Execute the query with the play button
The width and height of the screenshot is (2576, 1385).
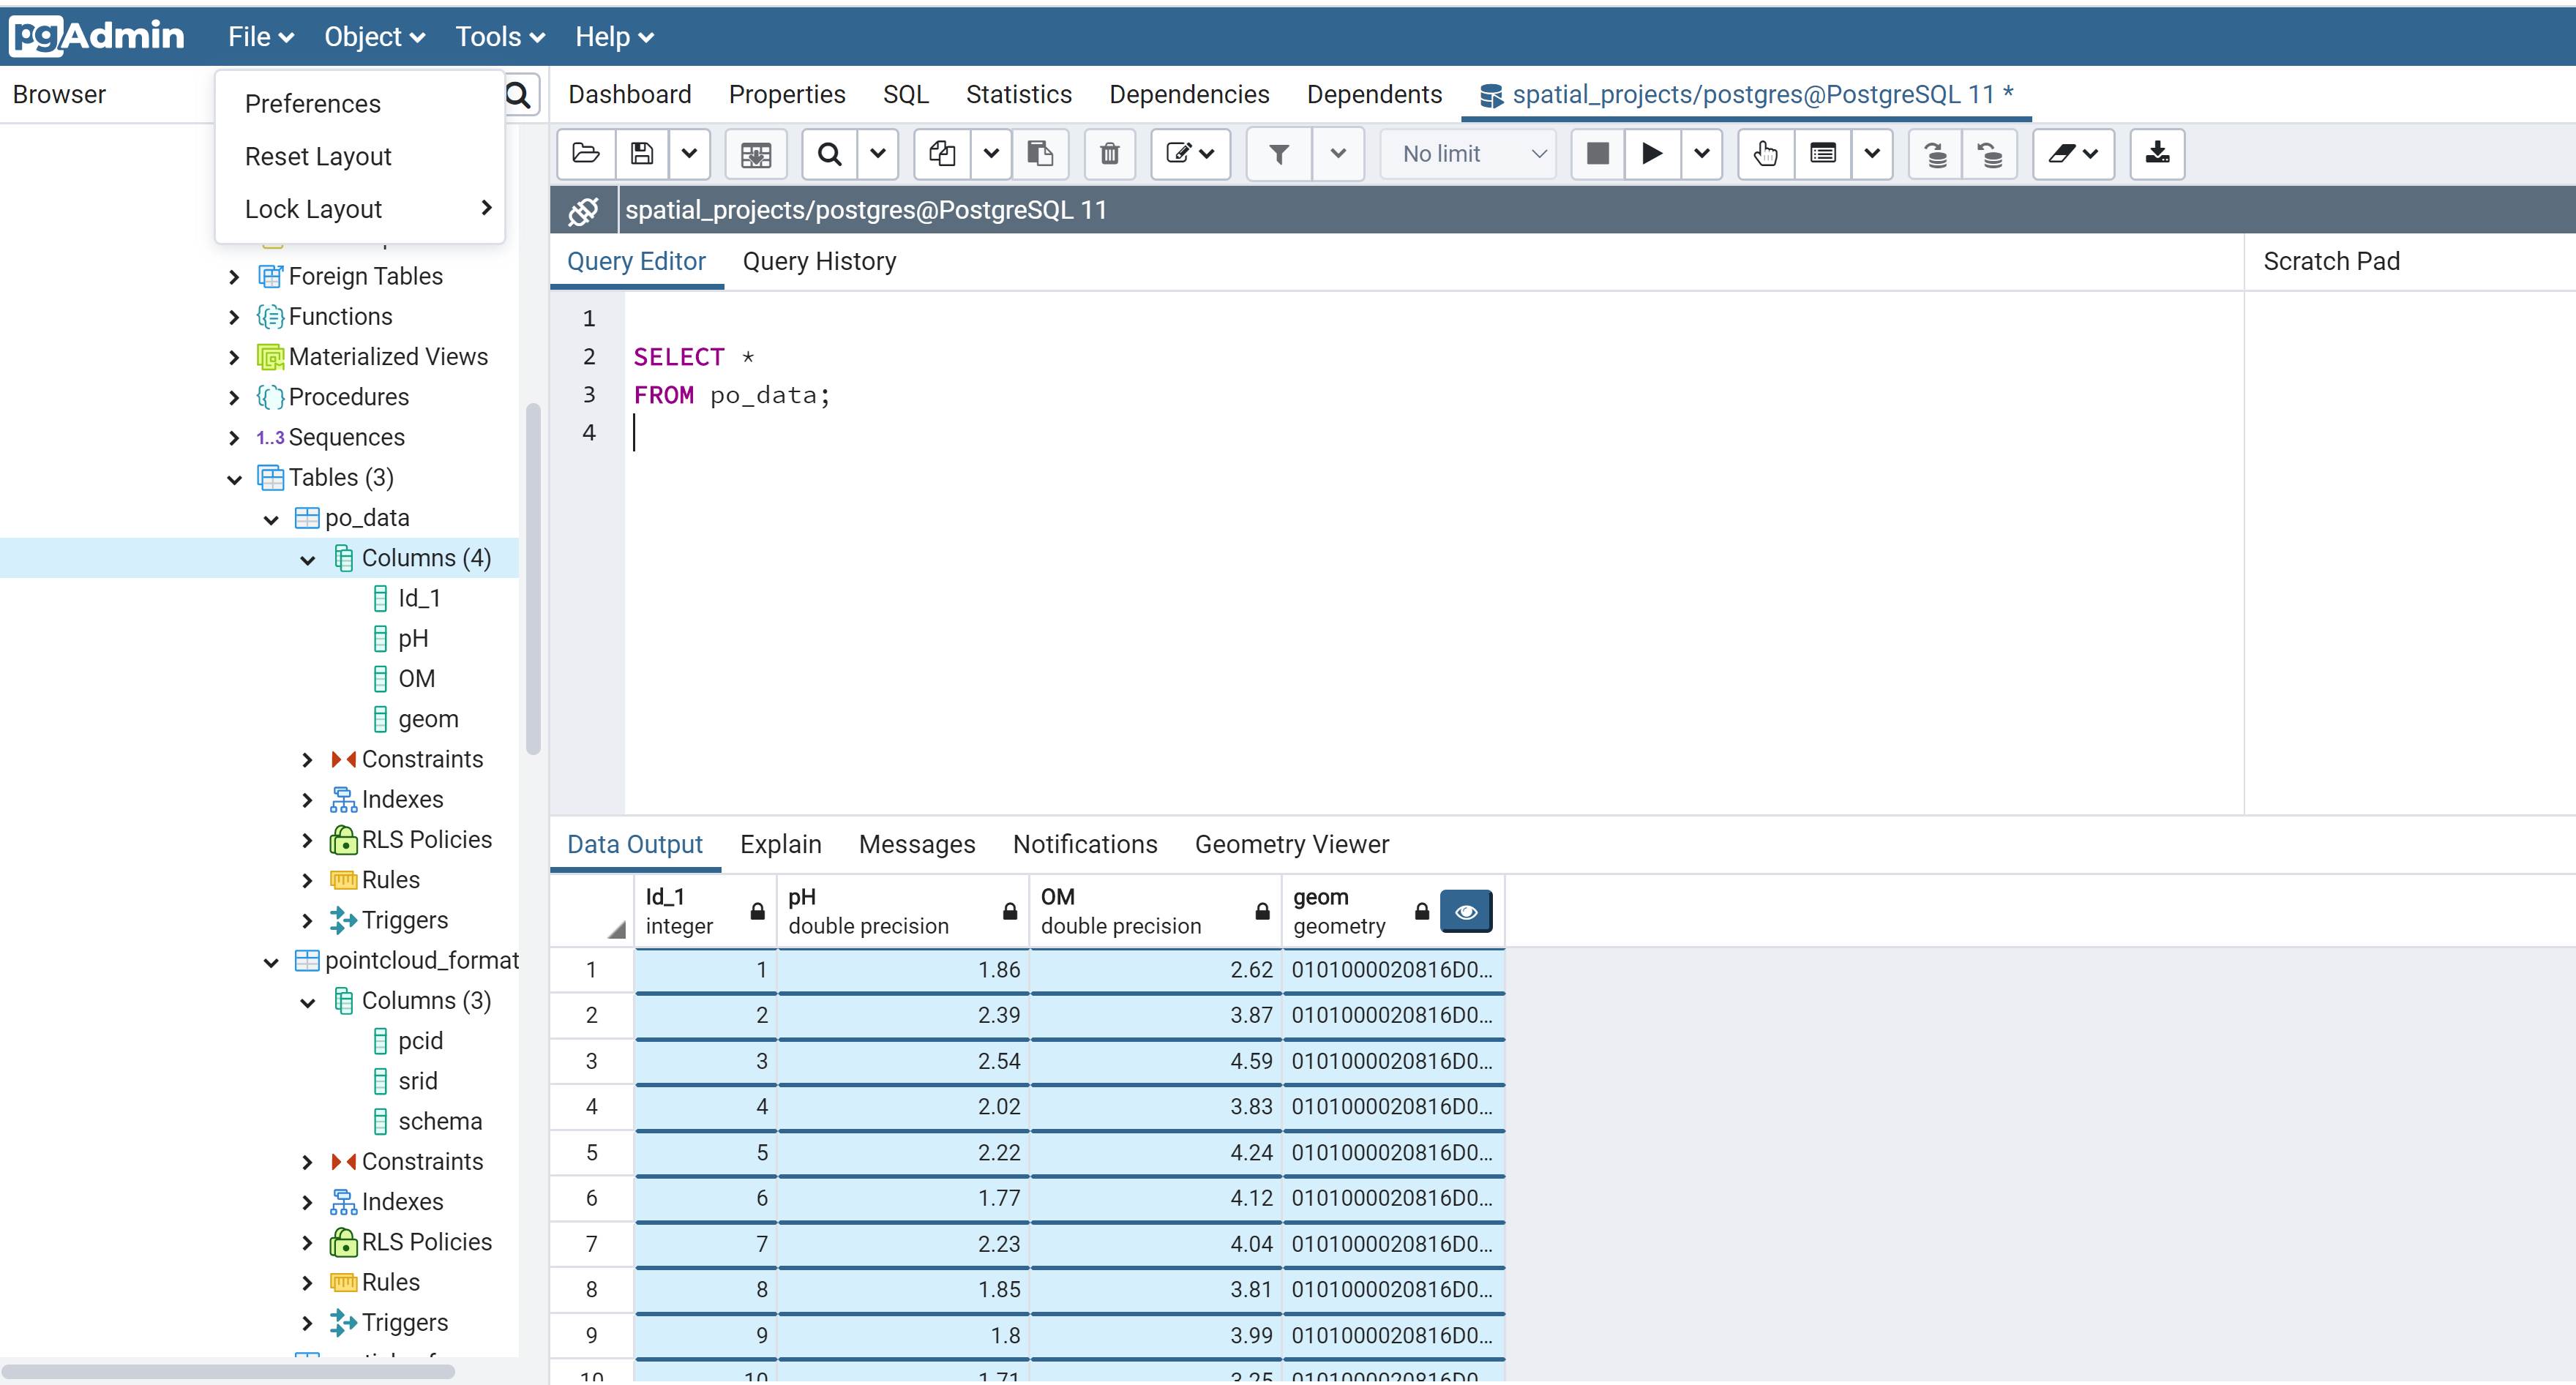point(1650,154)
